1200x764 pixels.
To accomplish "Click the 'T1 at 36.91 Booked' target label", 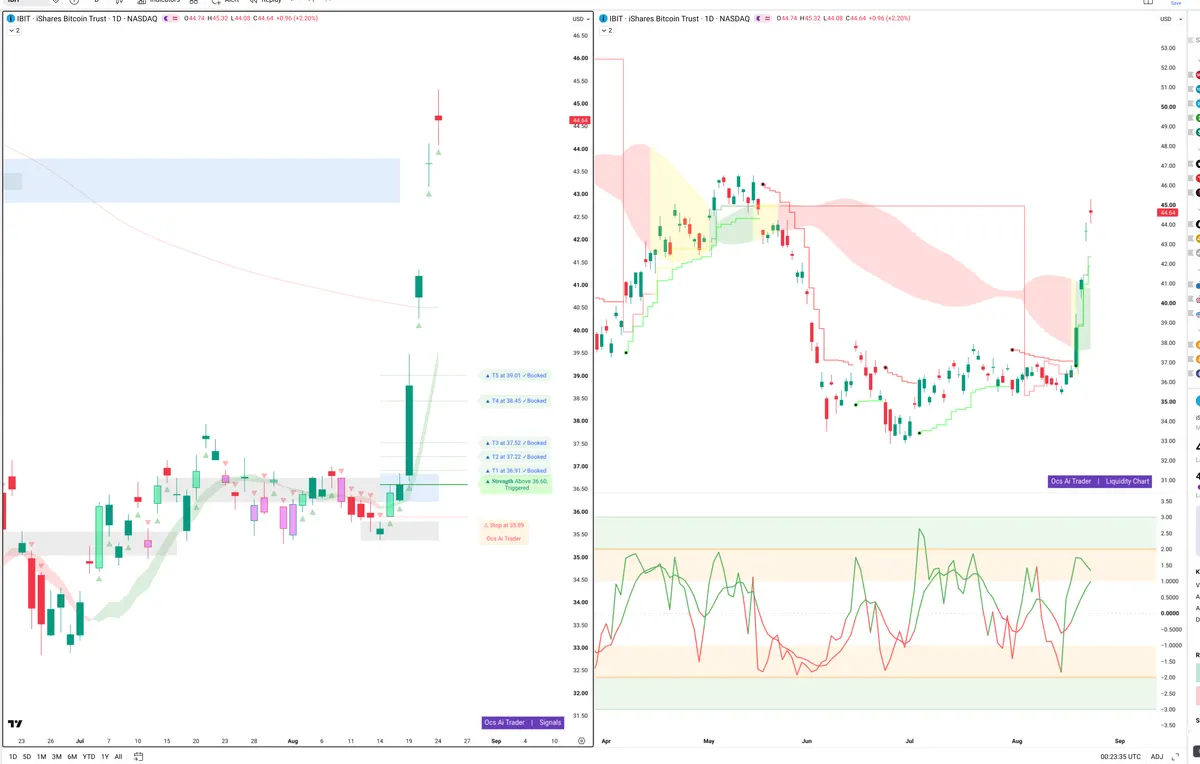I will click(515, 471).
